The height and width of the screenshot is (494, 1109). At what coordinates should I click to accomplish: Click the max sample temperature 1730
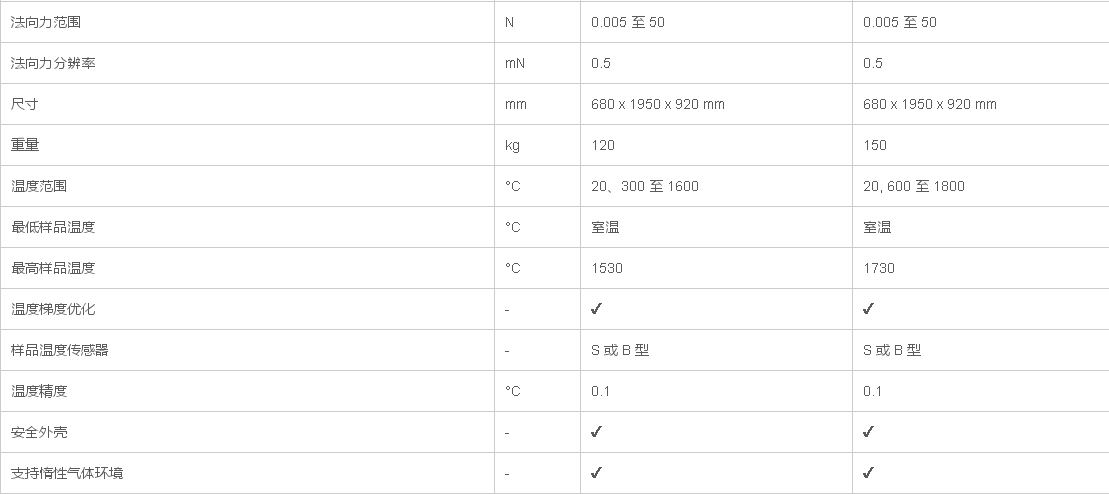879,268
